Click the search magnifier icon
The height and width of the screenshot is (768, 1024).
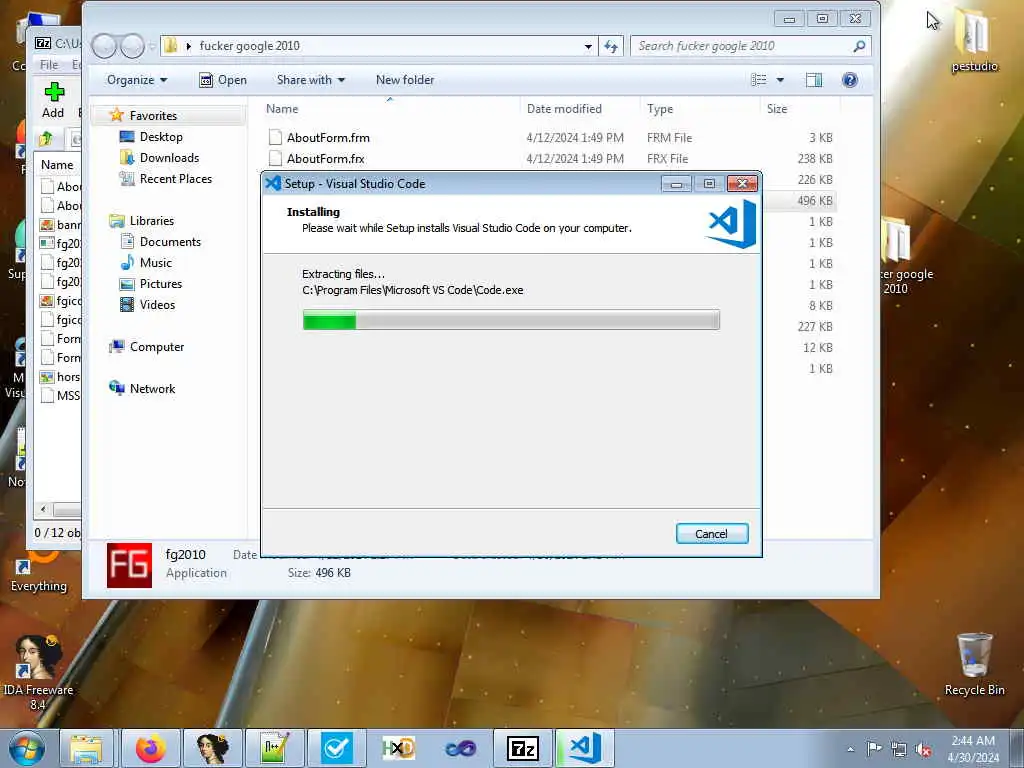click(859, 46)
